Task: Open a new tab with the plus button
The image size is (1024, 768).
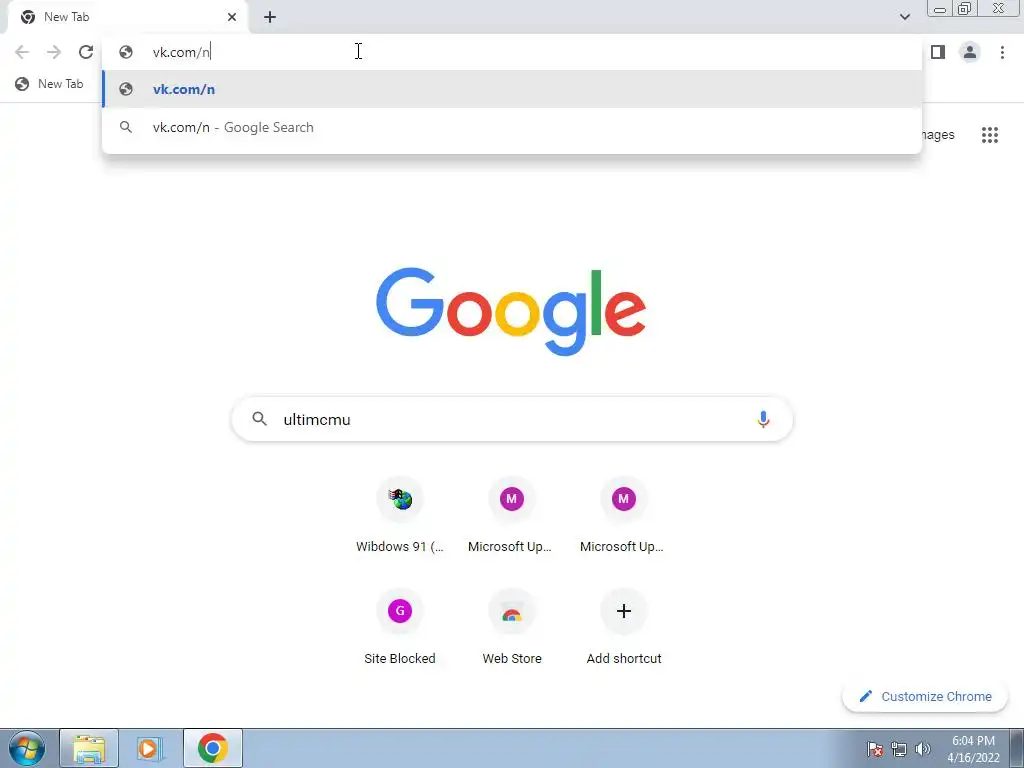Action: (270, 18)
